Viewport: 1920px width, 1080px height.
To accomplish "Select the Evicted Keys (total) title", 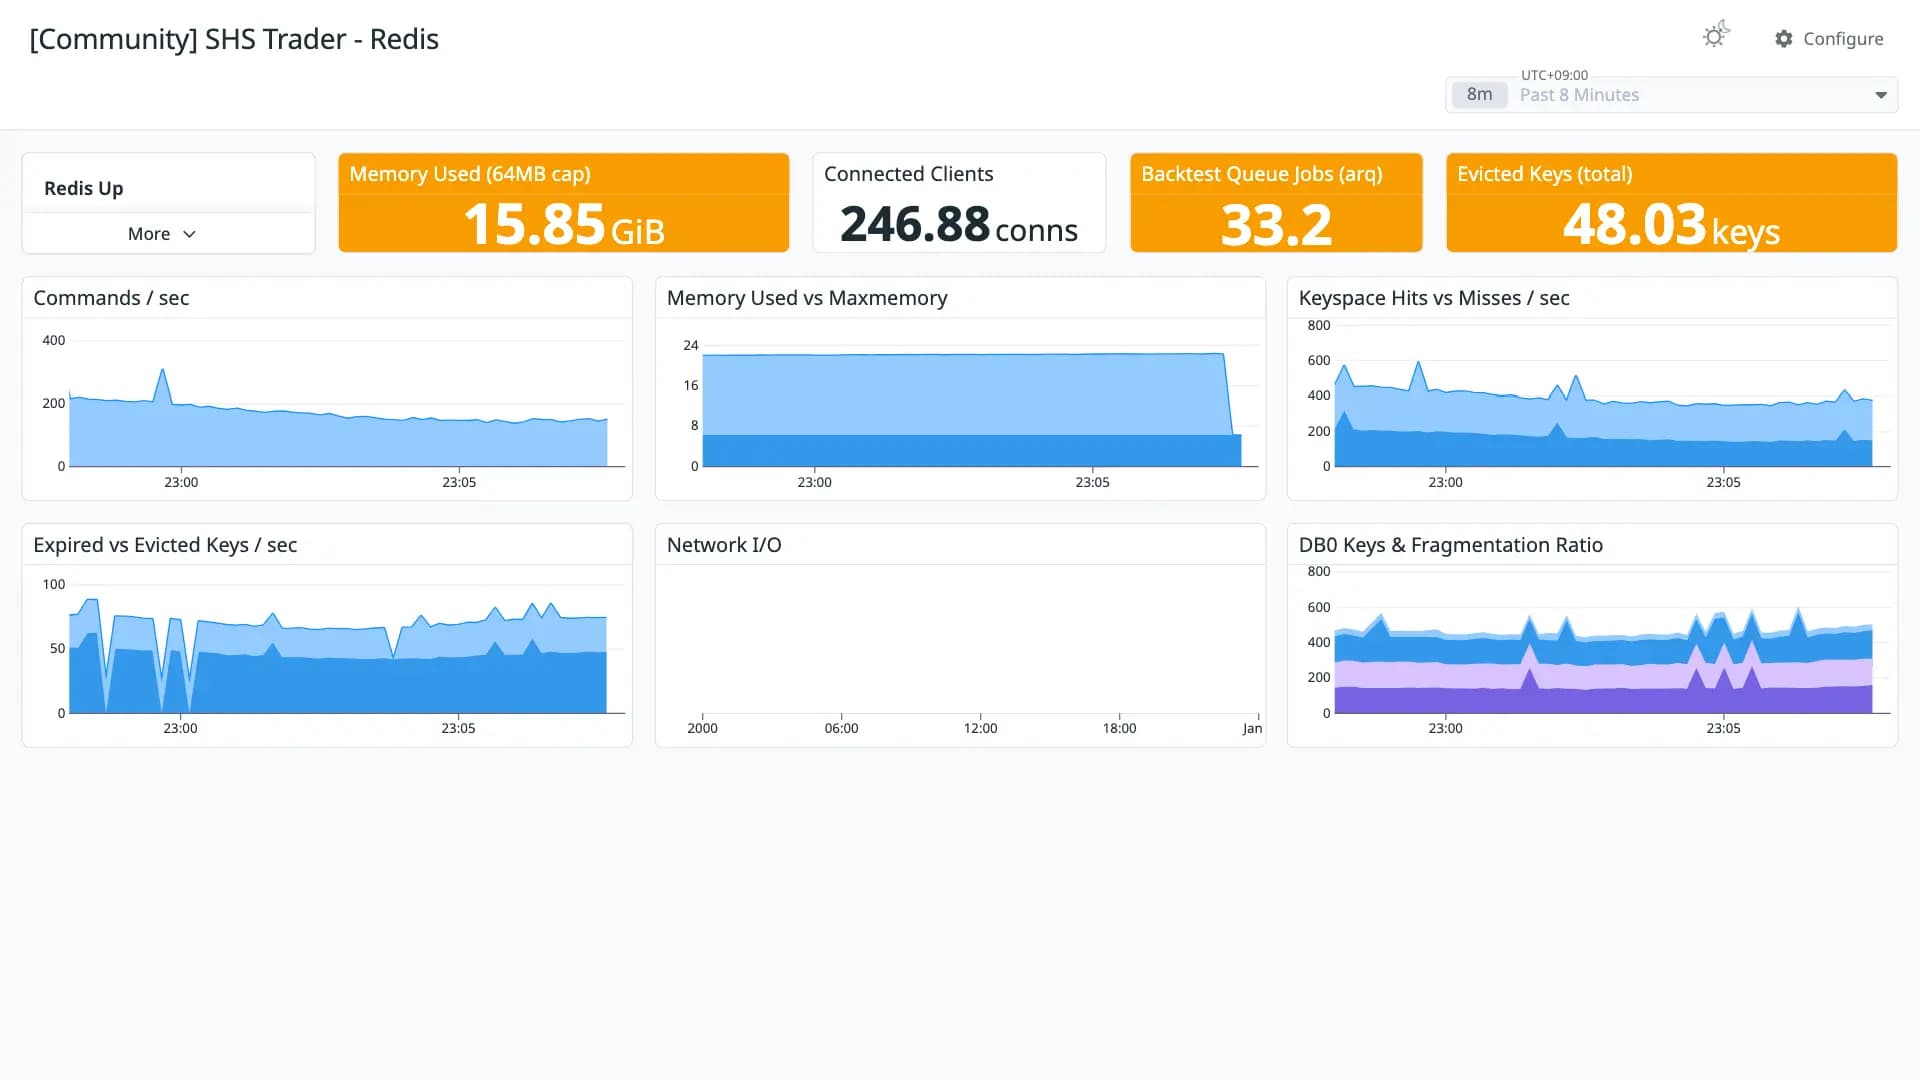I will [1545, 174].
